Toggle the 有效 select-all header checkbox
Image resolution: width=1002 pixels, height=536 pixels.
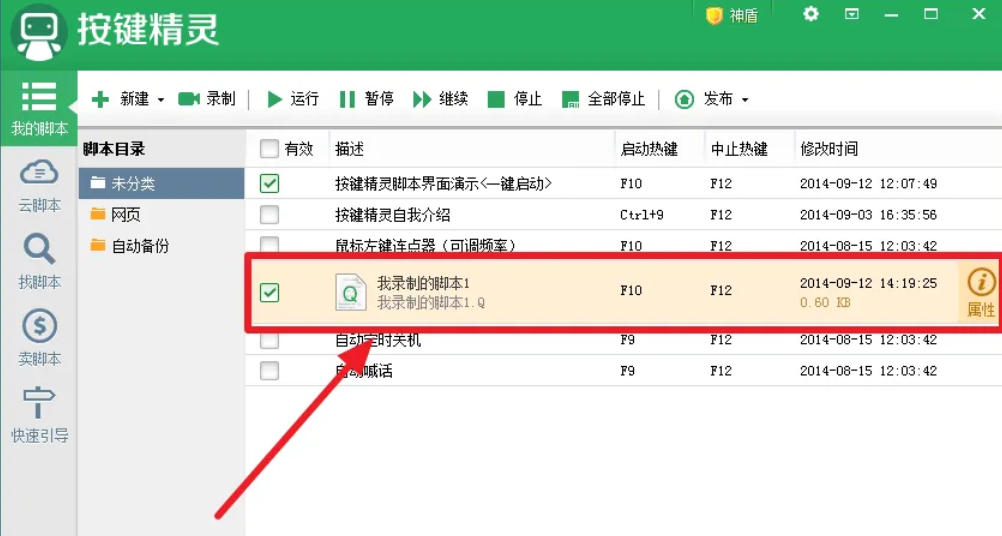click(269, 149)
